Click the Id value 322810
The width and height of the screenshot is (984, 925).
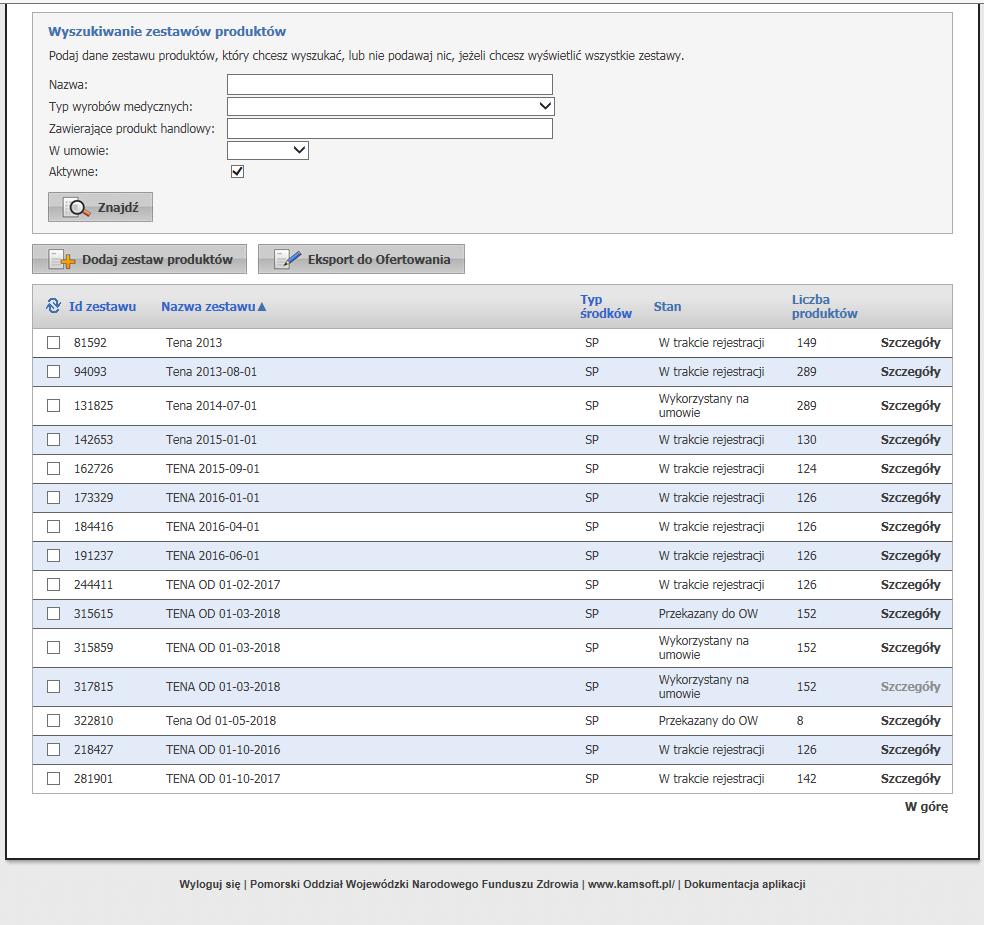tap(94, 720)
